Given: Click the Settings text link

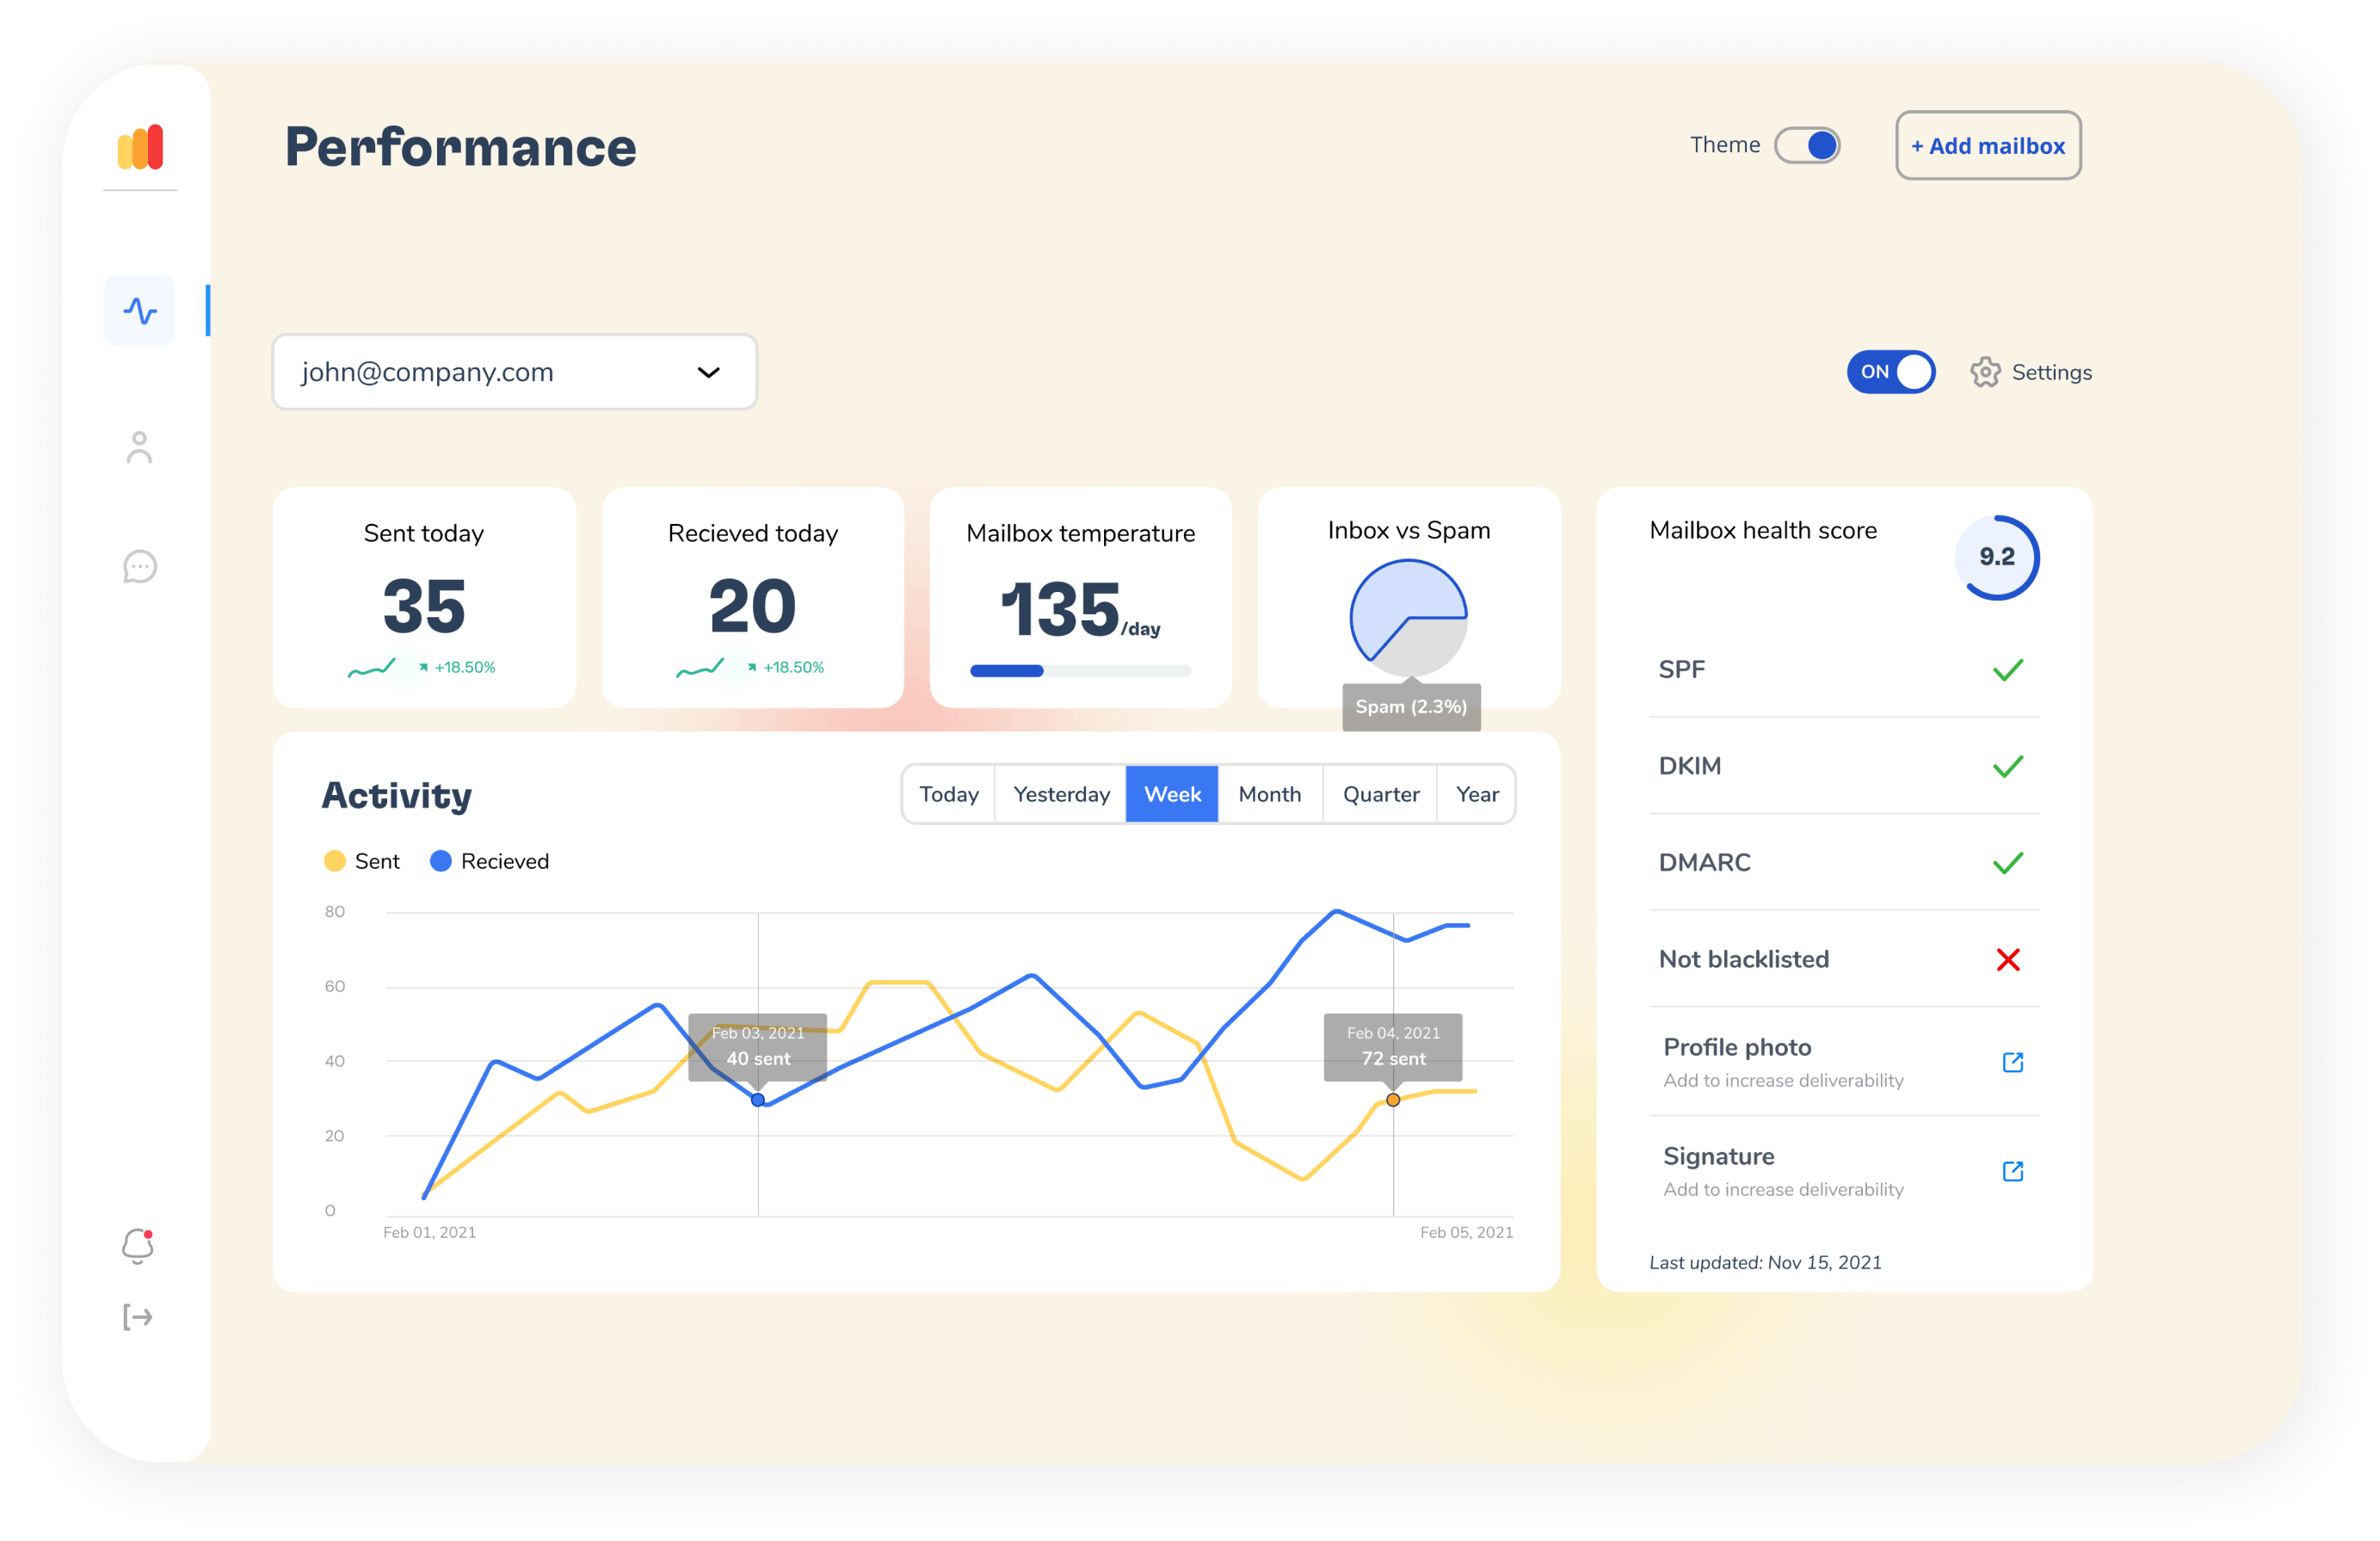Looking at the screenshot, I should (2051, 372).
